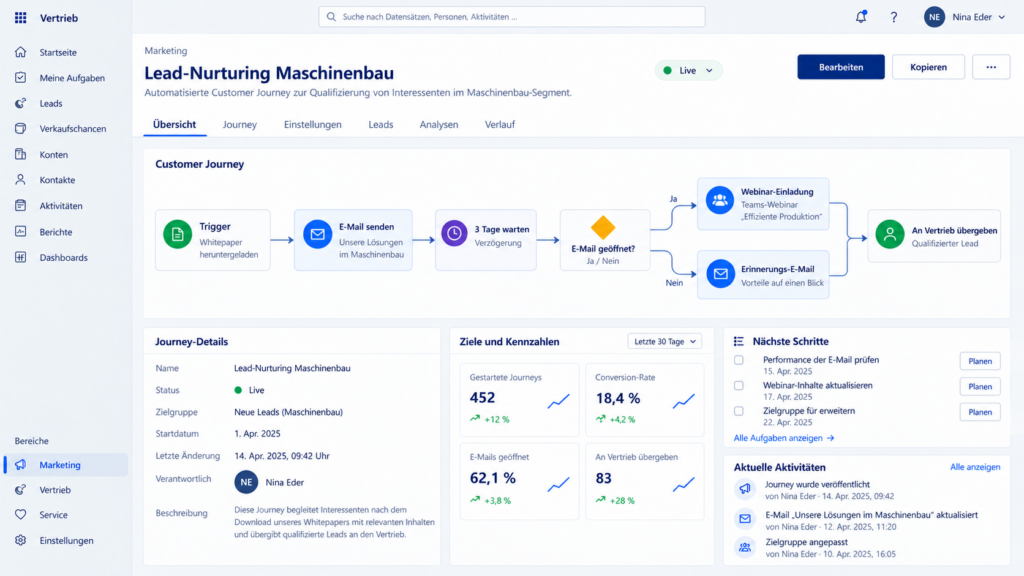This screenshot has height=576, width=1024.
Task: Click the green An Vertrieb übergeben person icon
Action: [889, 234]
